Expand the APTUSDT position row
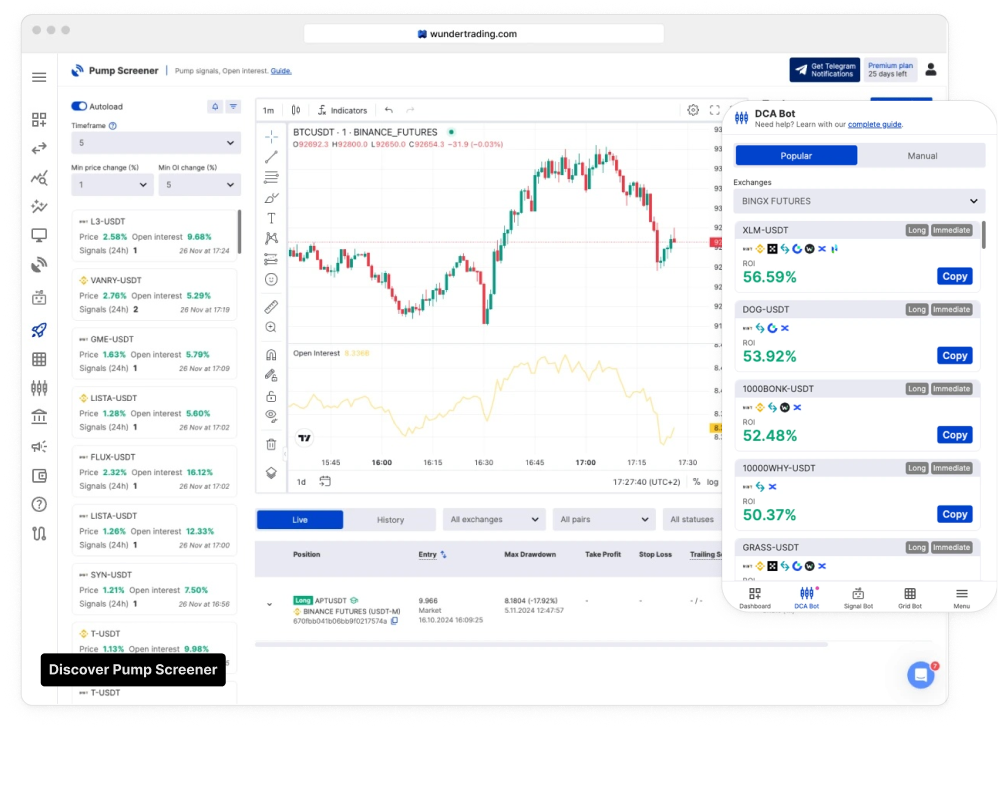Screen dimensions: 998x790 tap(269, 604)
